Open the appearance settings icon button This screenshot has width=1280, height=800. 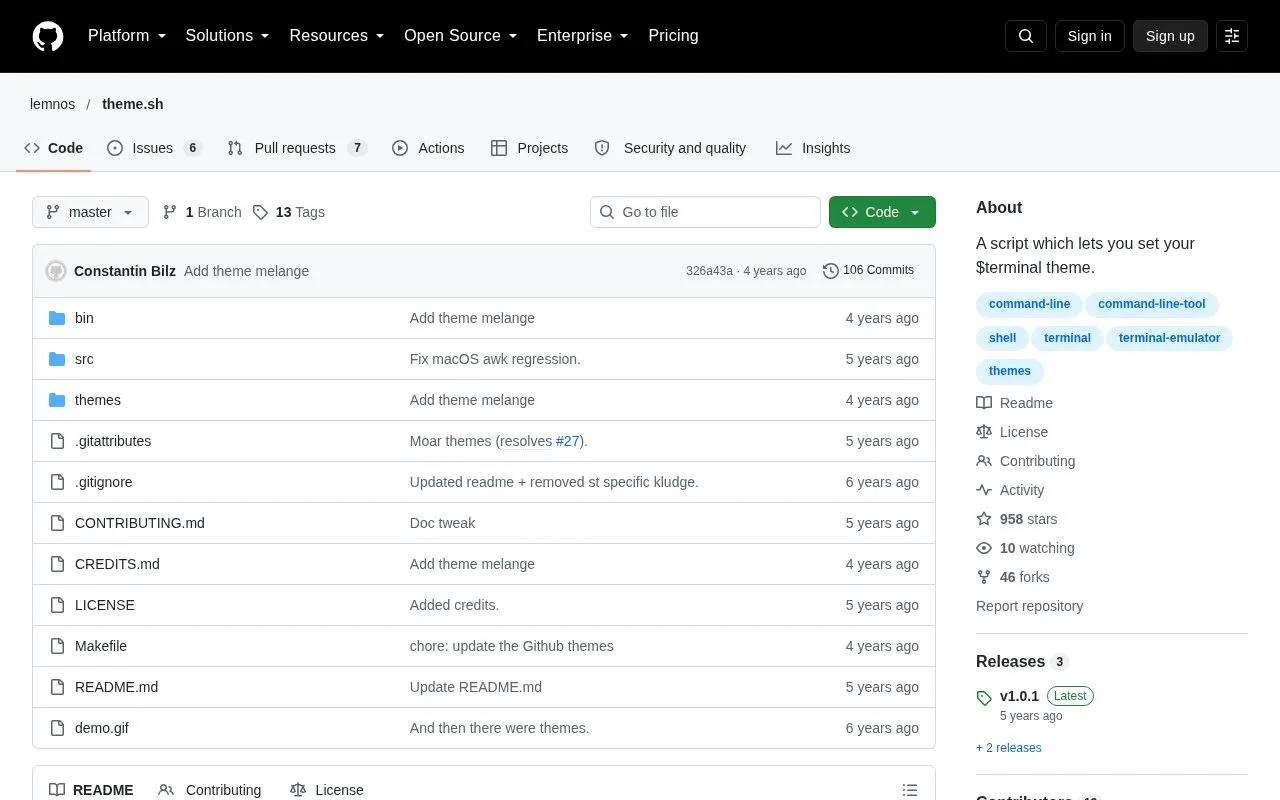click(x=1232, y=36)
